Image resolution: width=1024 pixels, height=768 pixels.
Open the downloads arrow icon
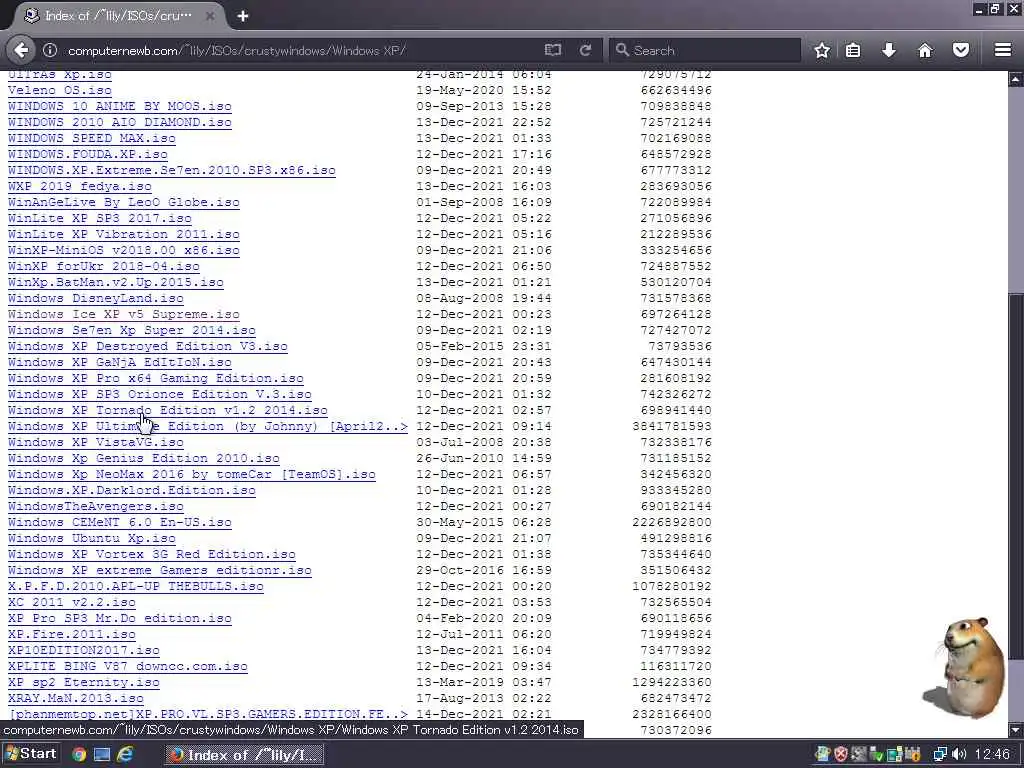889,50
